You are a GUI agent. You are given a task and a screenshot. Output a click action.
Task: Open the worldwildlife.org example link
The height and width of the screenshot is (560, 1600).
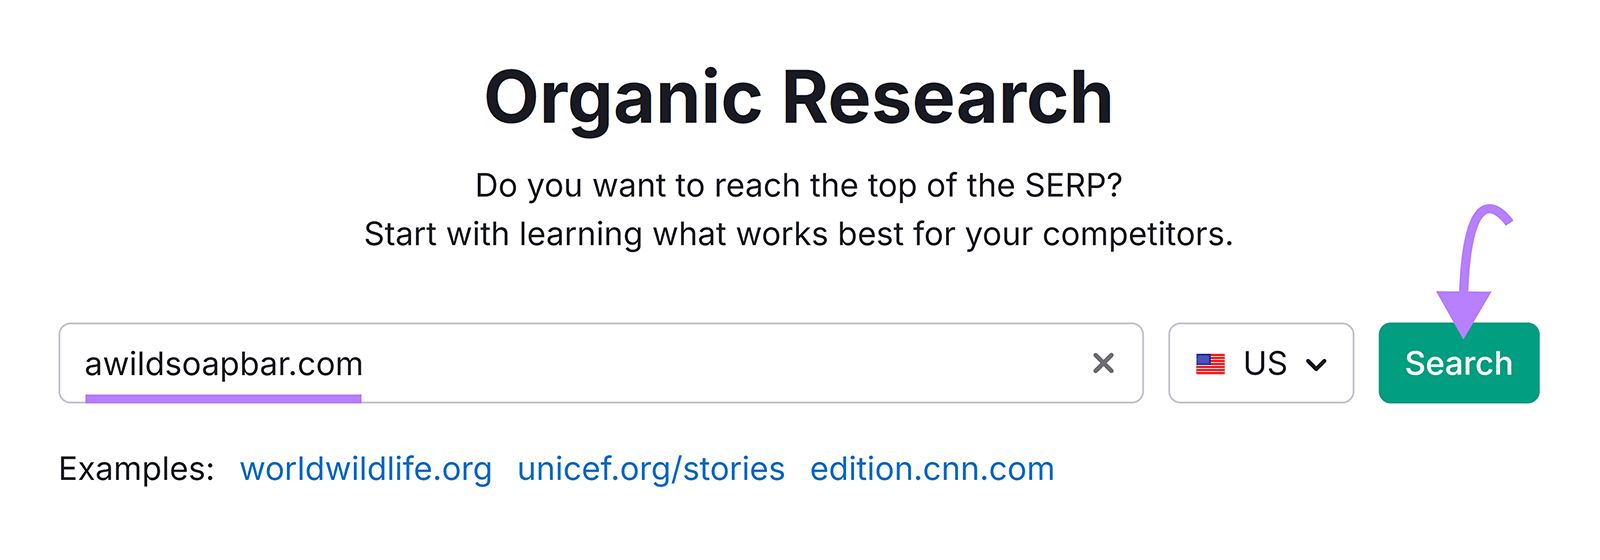tap(366, 469)
